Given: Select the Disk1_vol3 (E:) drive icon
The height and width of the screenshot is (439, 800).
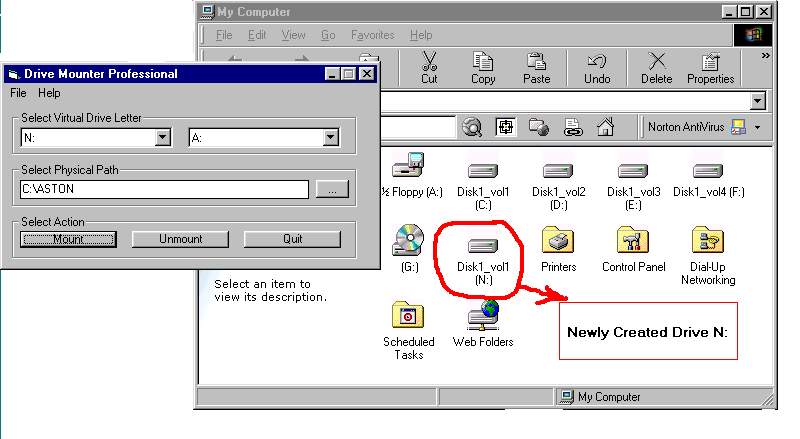Looking at the screenshot, I should pyautogui.click(x=633, y=170).
